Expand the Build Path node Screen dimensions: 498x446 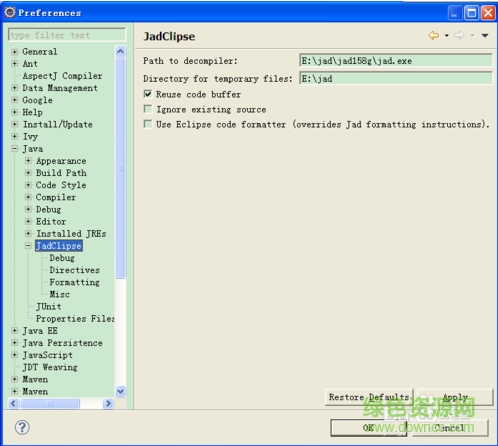(28, 173)
